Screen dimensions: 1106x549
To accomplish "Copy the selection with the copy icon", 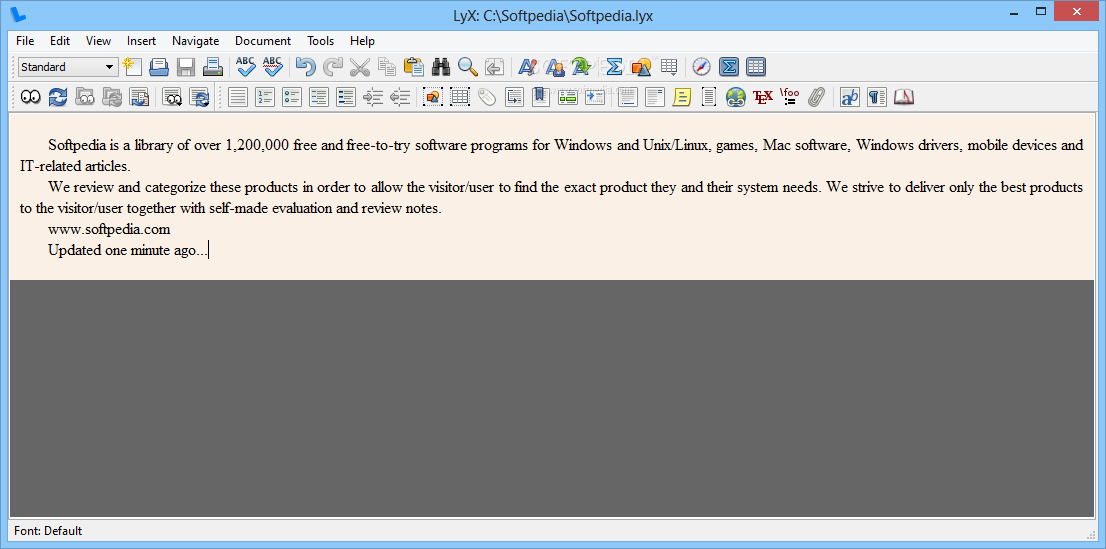I will point(387,67).
